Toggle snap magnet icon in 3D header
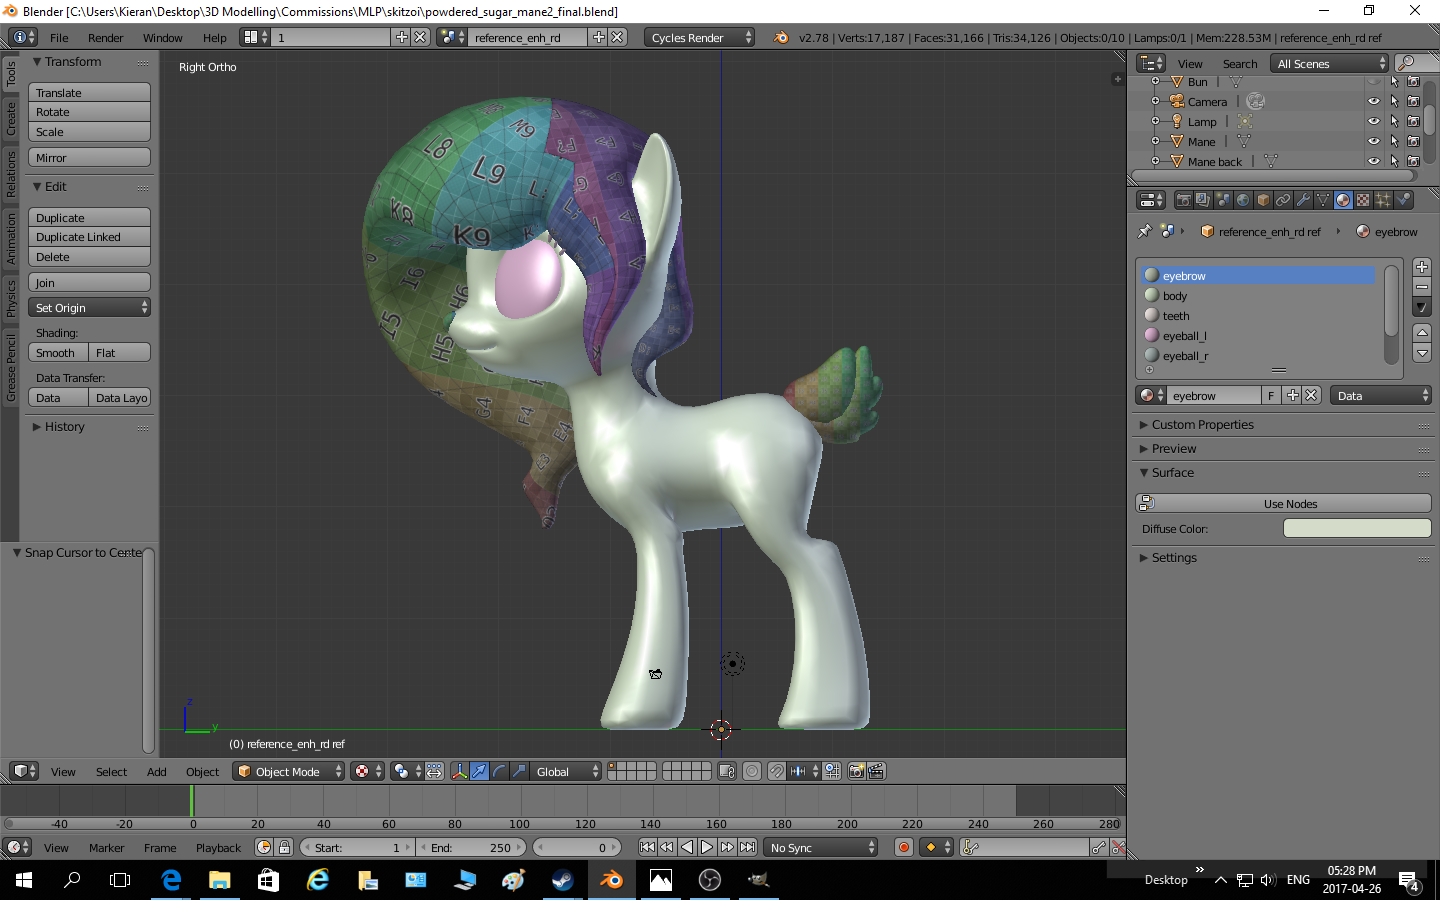Image resolution: width=1440 pixels, height=900 pixels. click(x=776, y=771)
